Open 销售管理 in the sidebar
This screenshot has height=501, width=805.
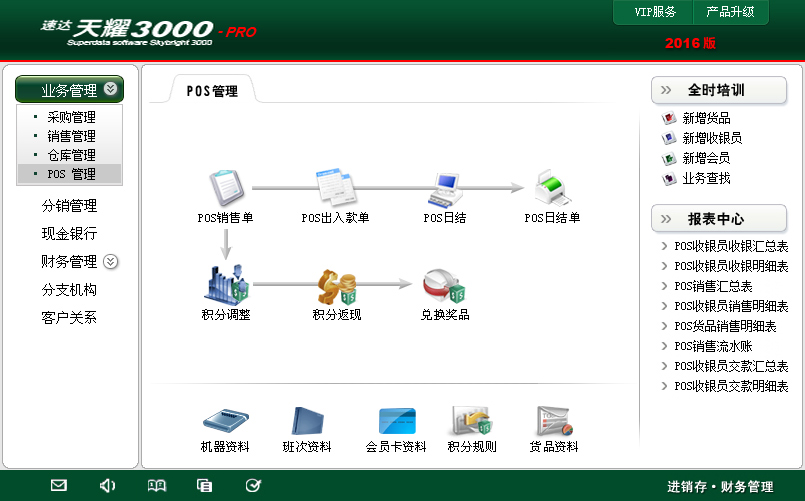point(71,136)
